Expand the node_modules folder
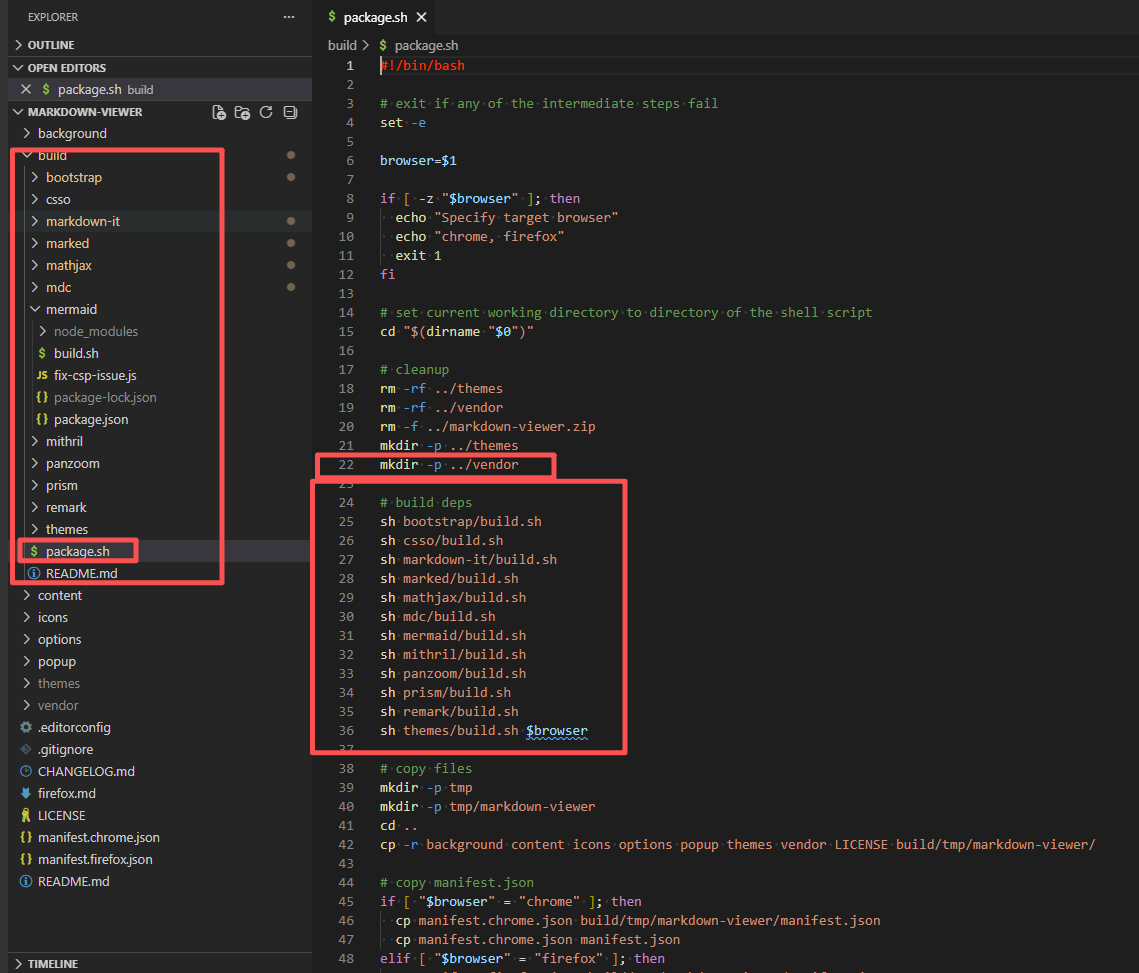 pyautogui.click(x=160, y=331)
